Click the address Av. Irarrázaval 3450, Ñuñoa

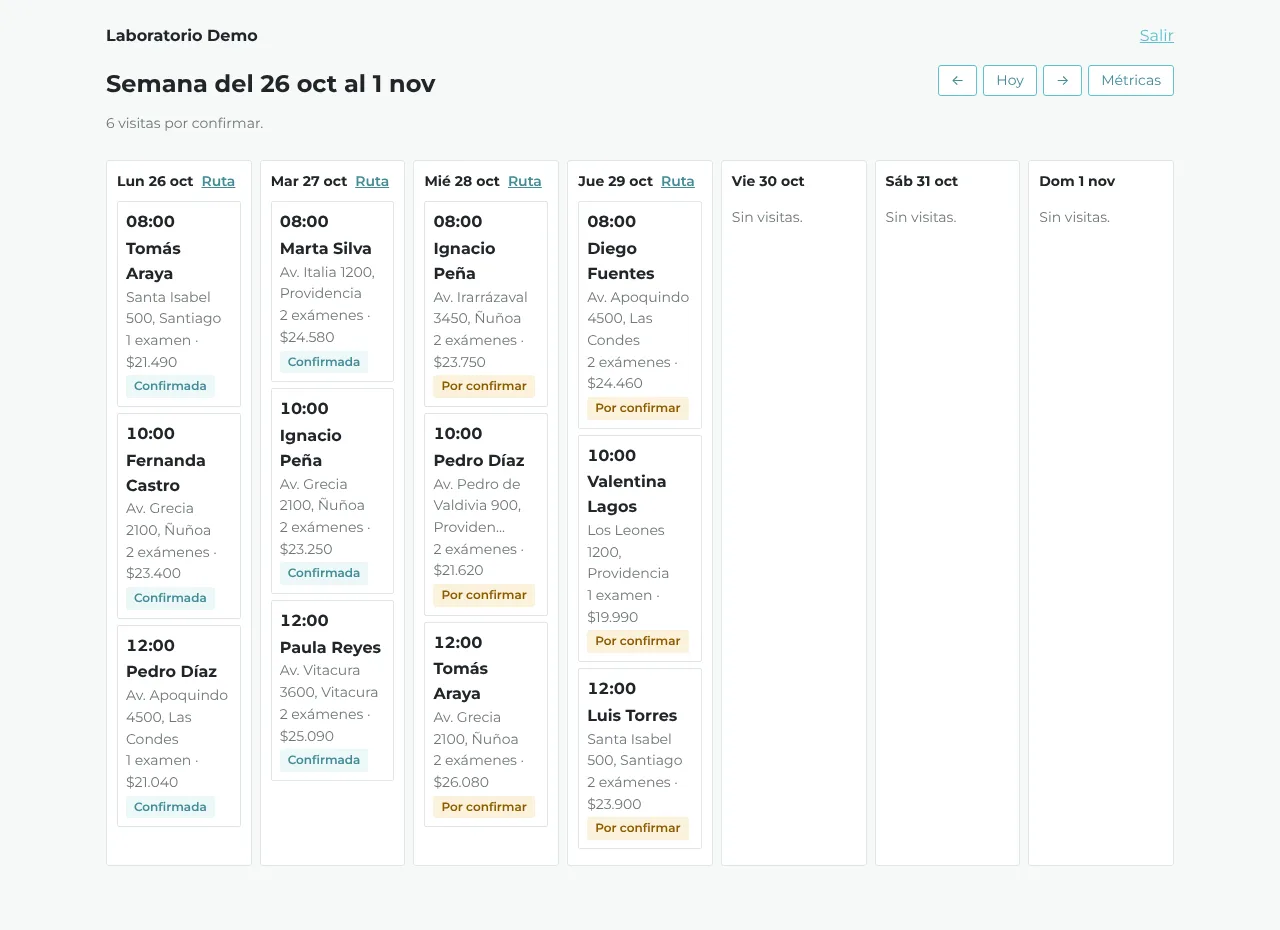tap(481, 308)
